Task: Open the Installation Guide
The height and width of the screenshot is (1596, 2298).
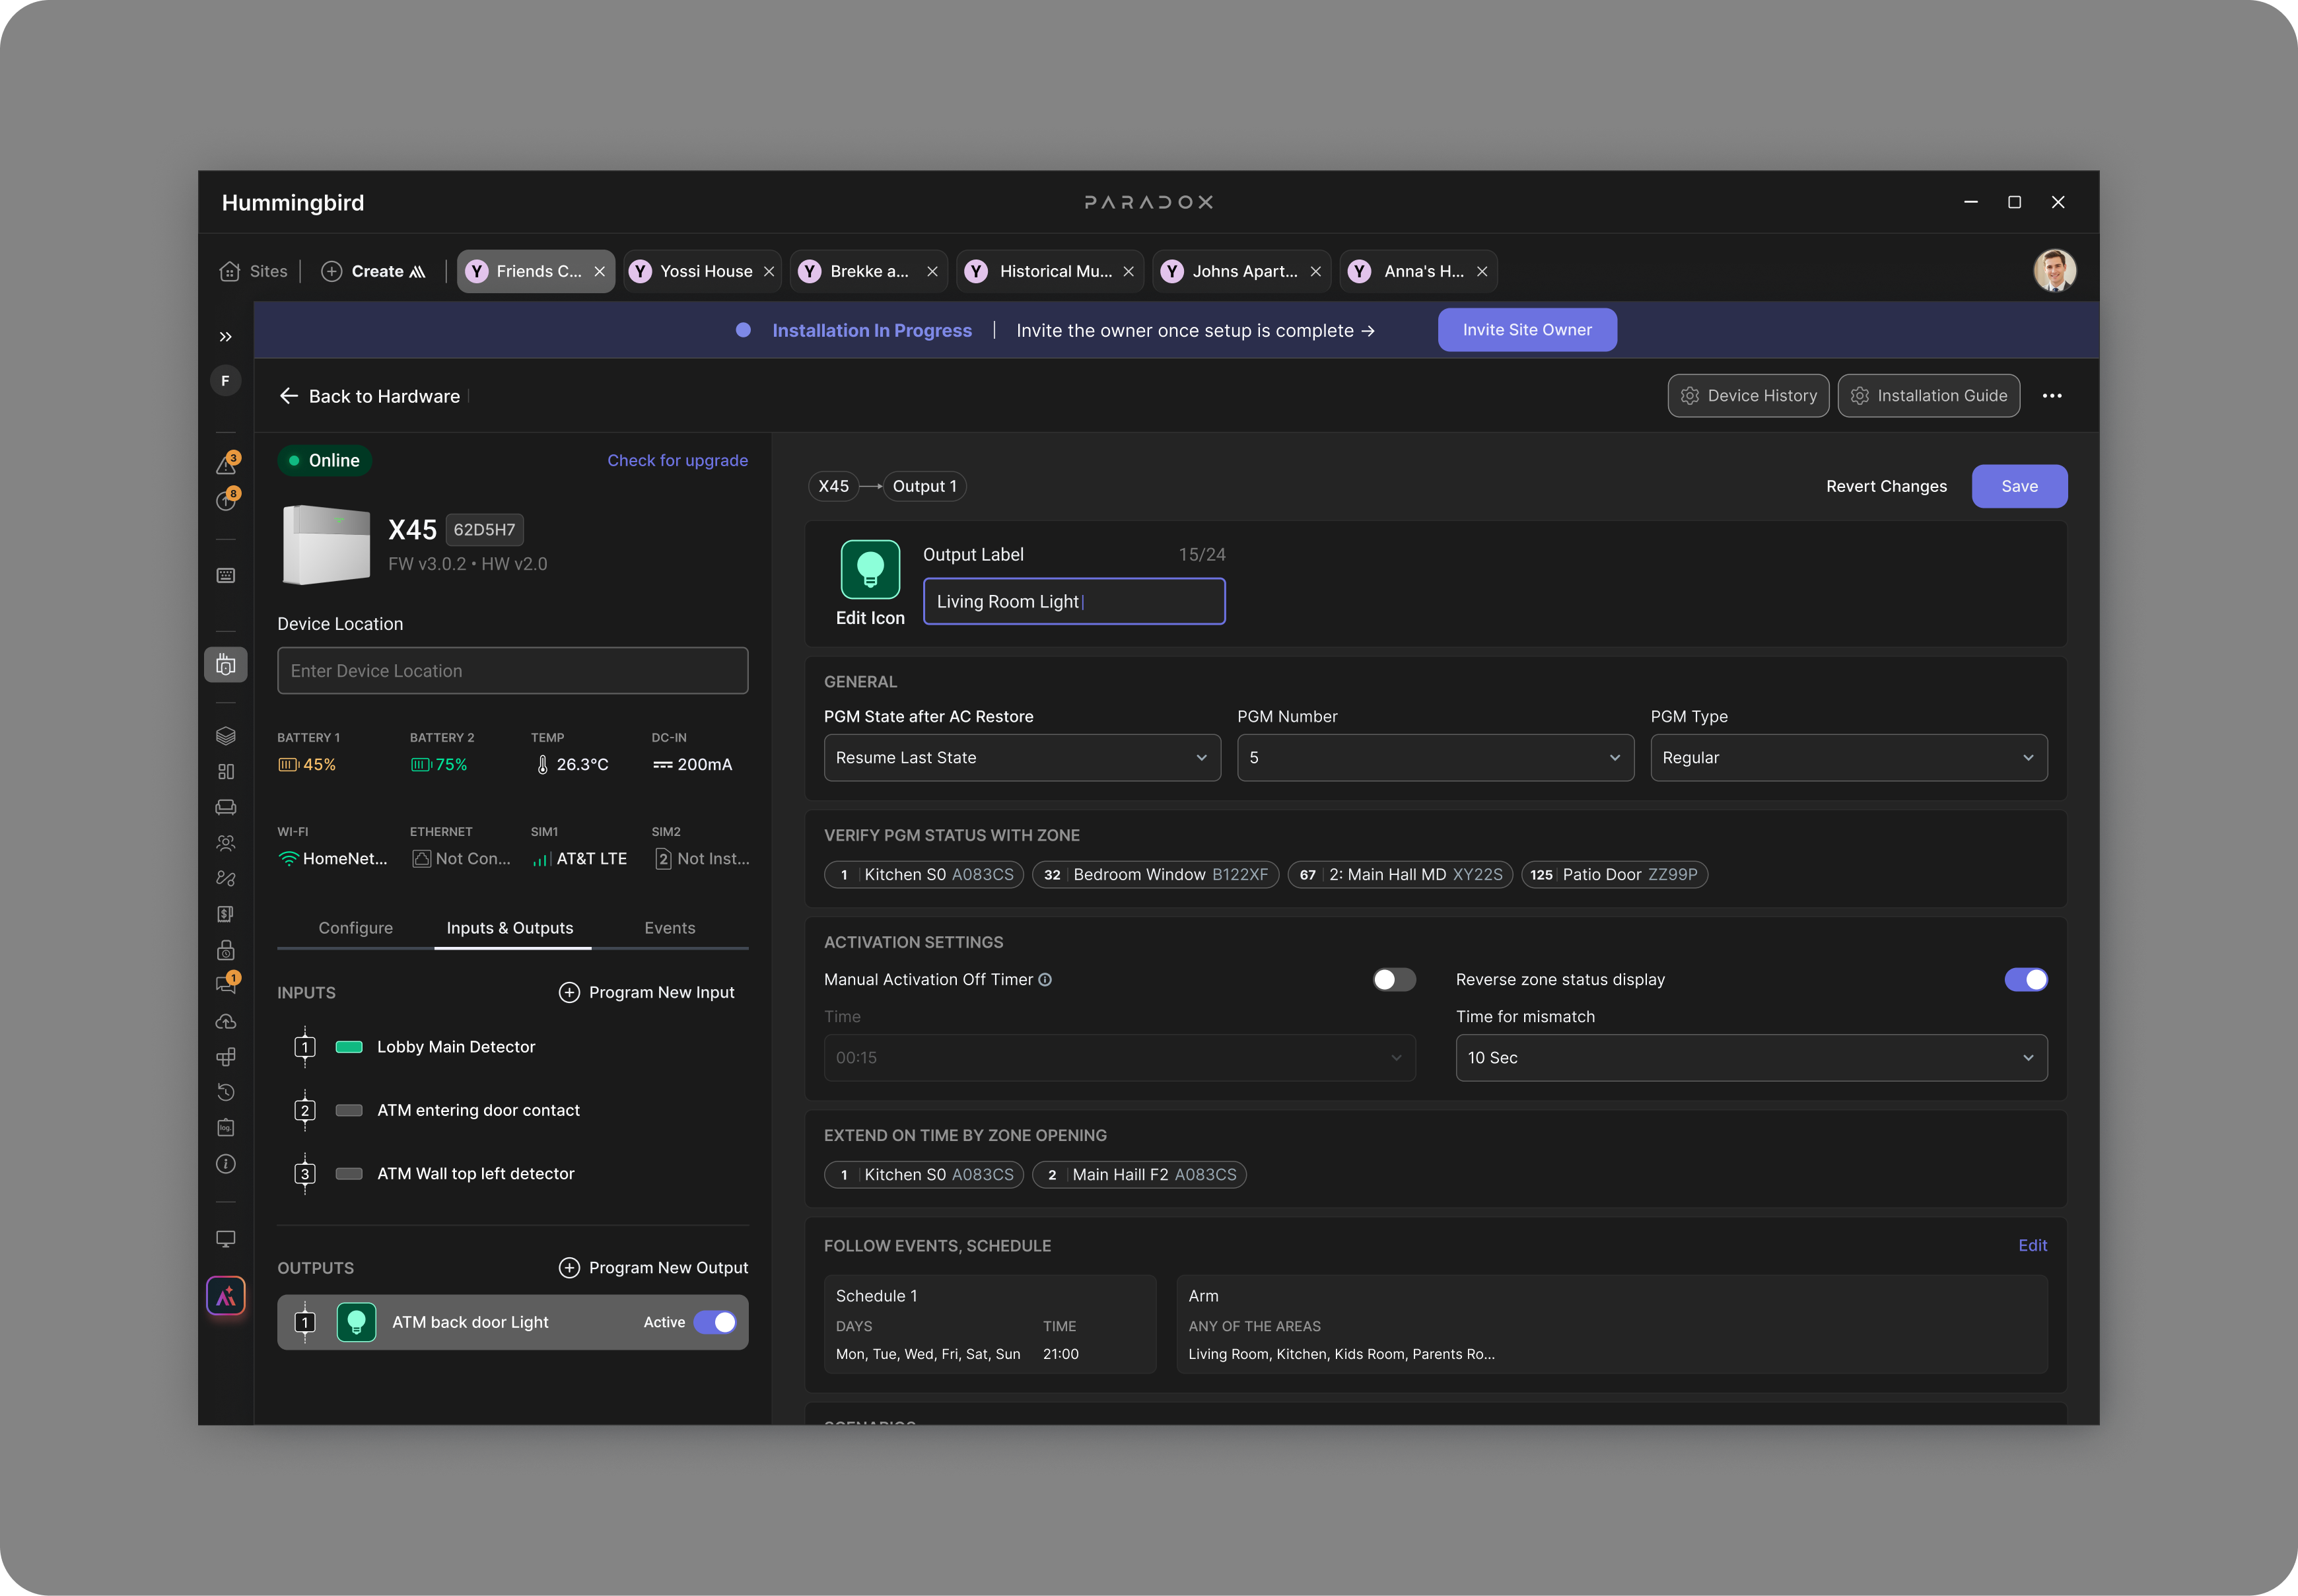Action: [1928, 396]
